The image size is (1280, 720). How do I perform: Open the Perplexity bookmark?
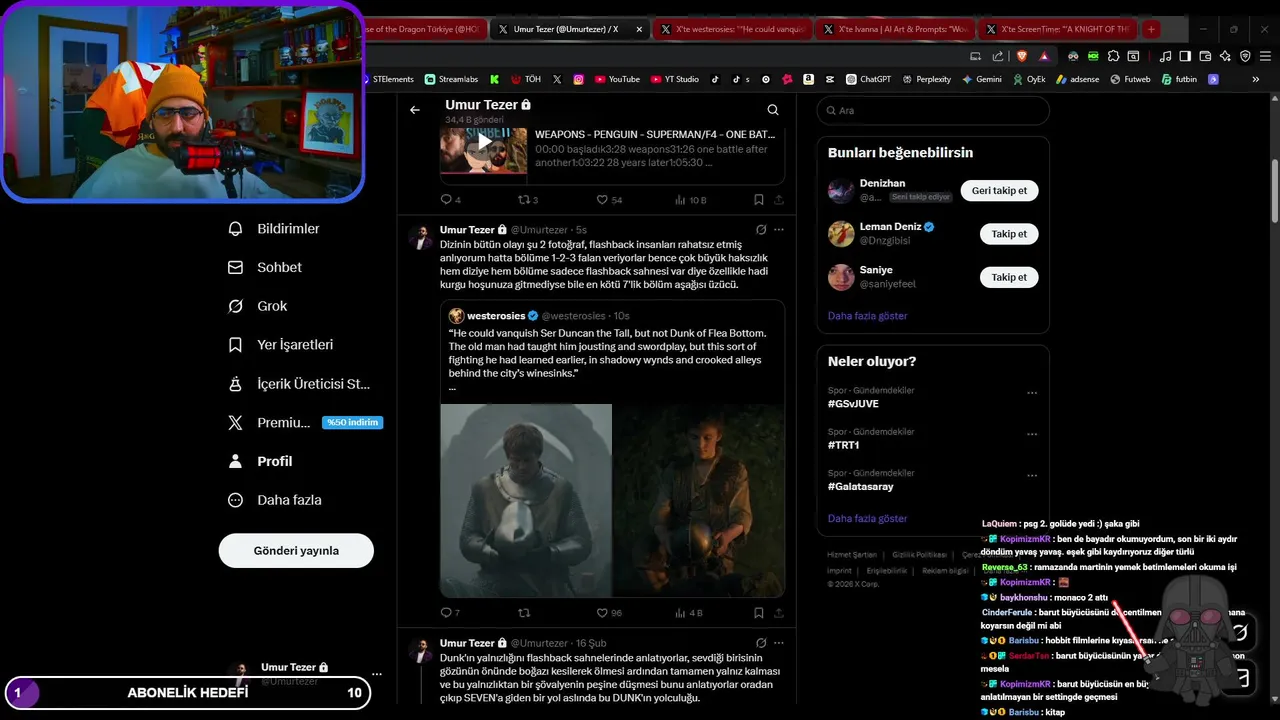point(926,79)
